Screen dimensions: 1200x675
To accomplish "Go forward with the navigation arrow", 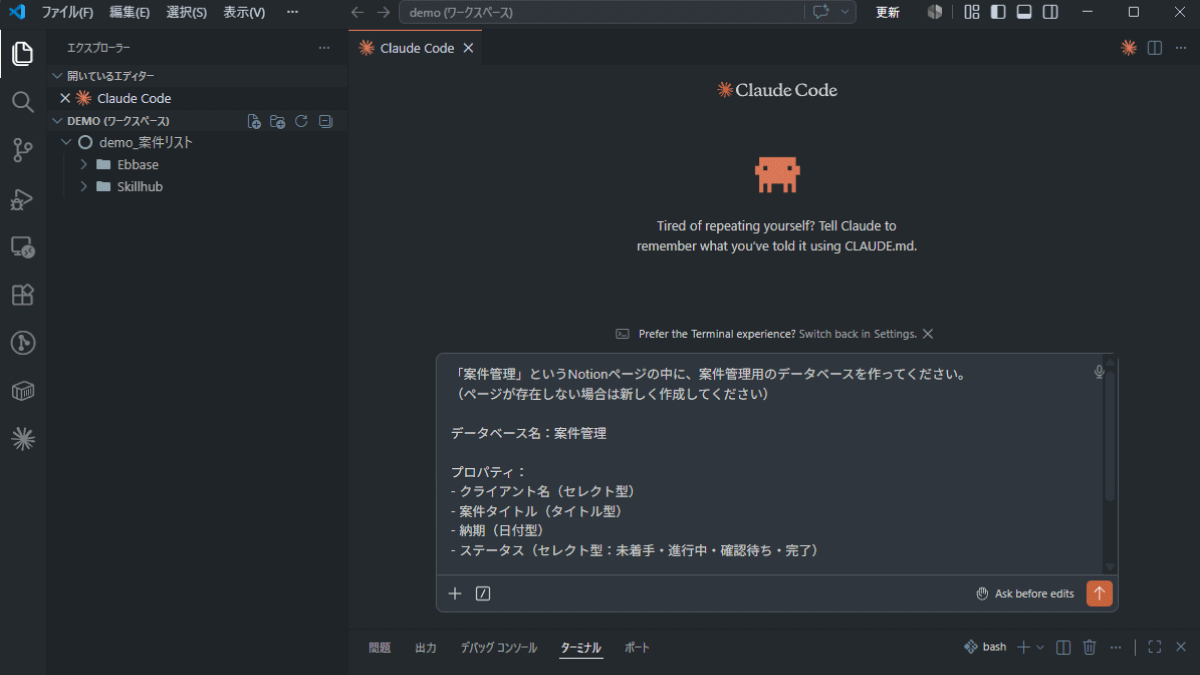I will [383, 12].
